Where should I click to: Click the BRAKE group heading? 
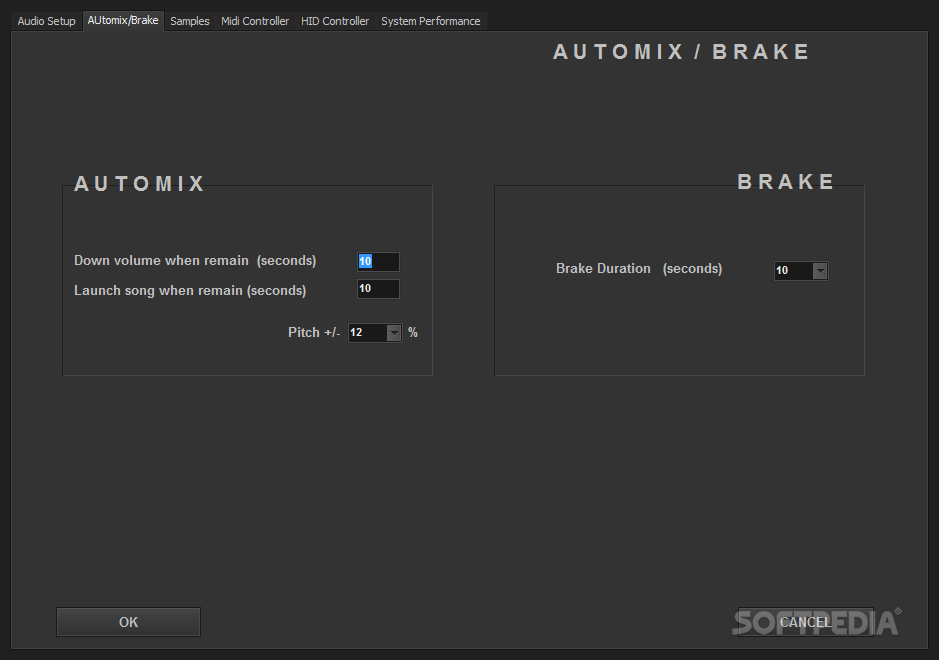pyautogui.click(x=786, y=181)
